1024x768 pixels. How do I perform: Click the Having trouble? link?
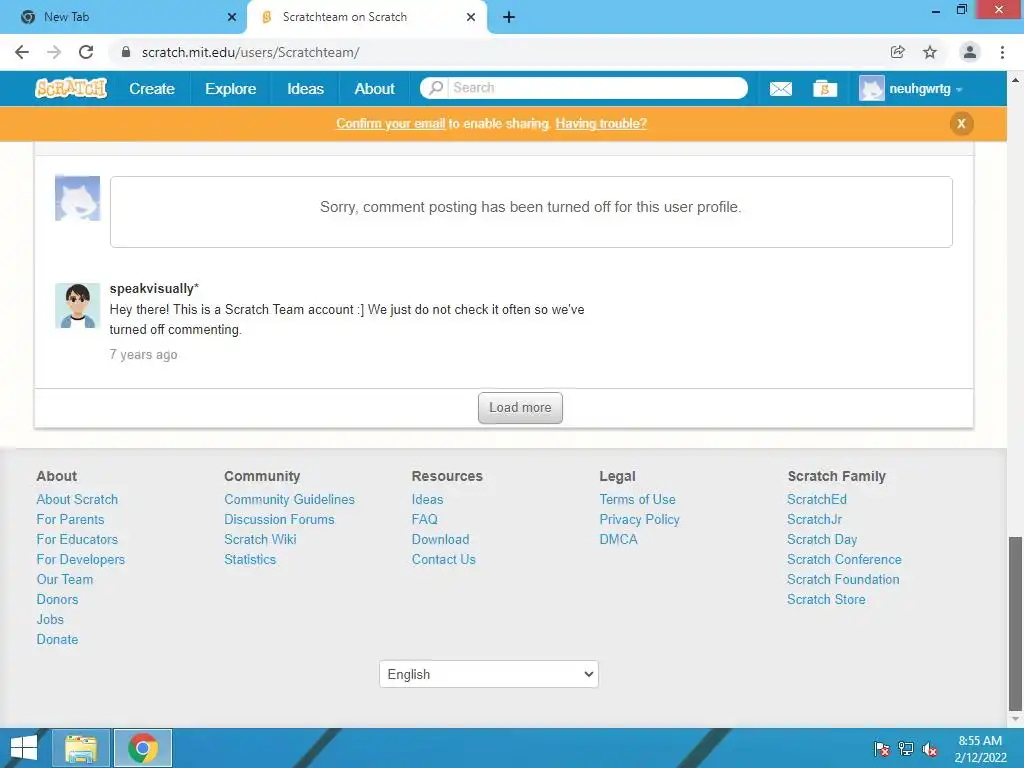click(x=601, y=123)
